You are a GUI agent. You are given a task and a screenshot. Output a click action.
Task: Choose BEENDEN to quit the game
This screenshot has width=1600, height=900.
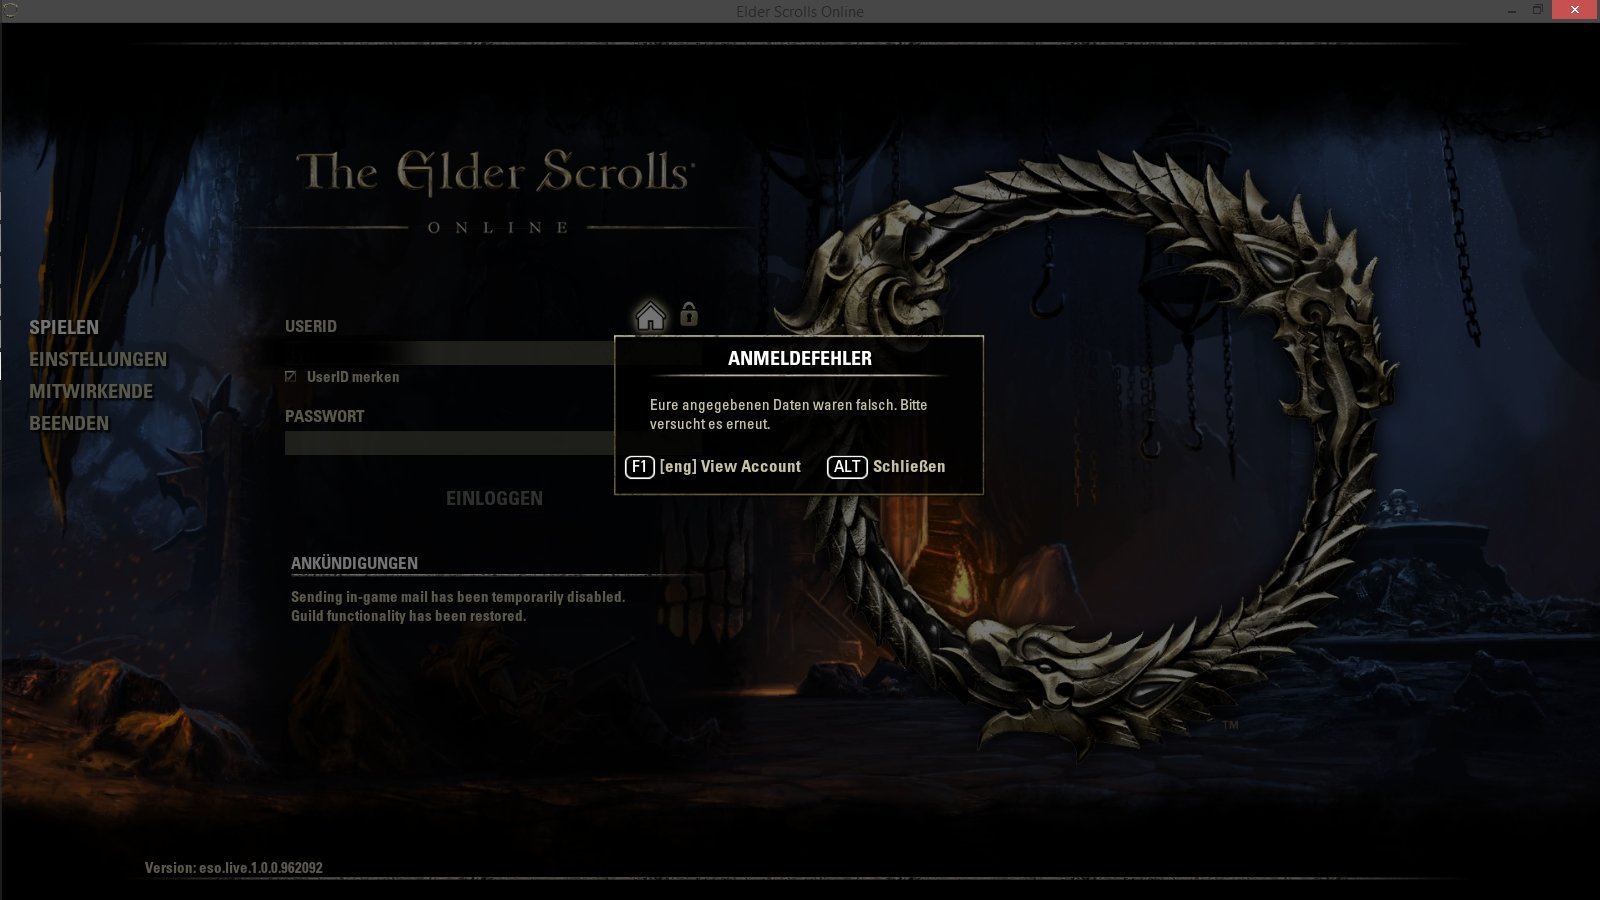[x=69, y=423]
